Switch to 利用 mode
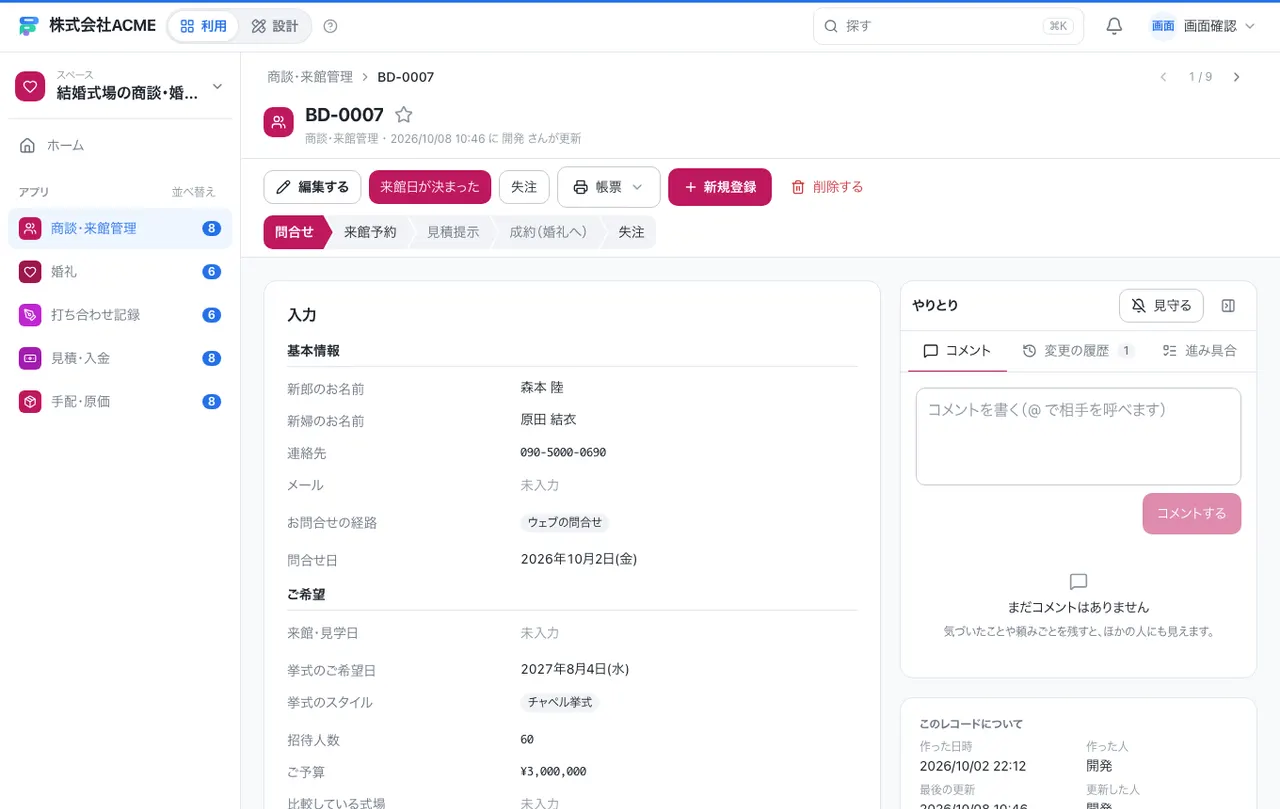The image size is (1280, 809). pos(204,26)
